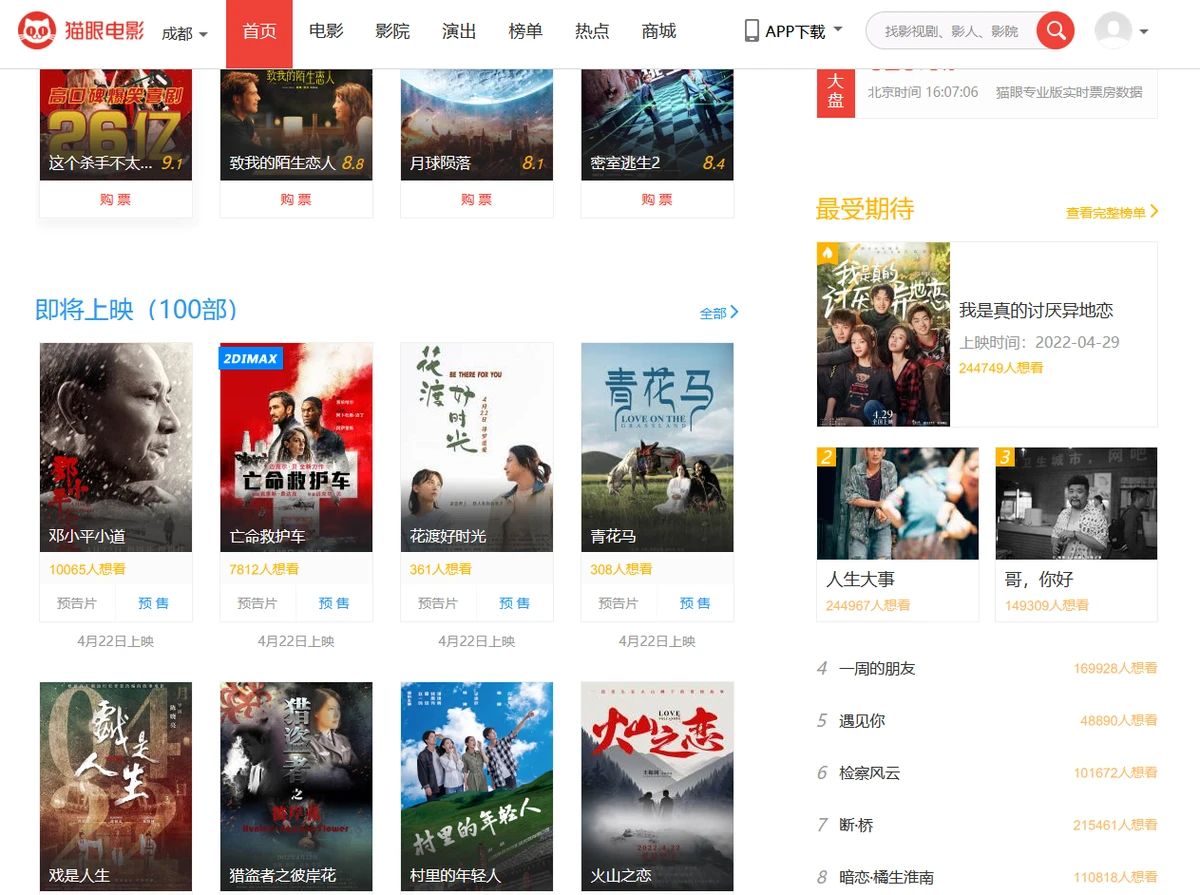This screenshot has height=895, width=1200.
Task: Open 全部 link beside 即将上映
Action: (x=719, y=313)
